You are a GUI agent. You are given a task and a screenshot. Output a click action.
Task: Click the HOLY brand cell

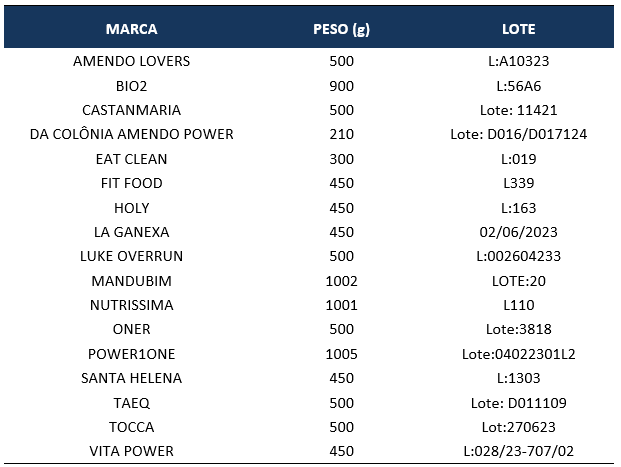click(131, 208)
